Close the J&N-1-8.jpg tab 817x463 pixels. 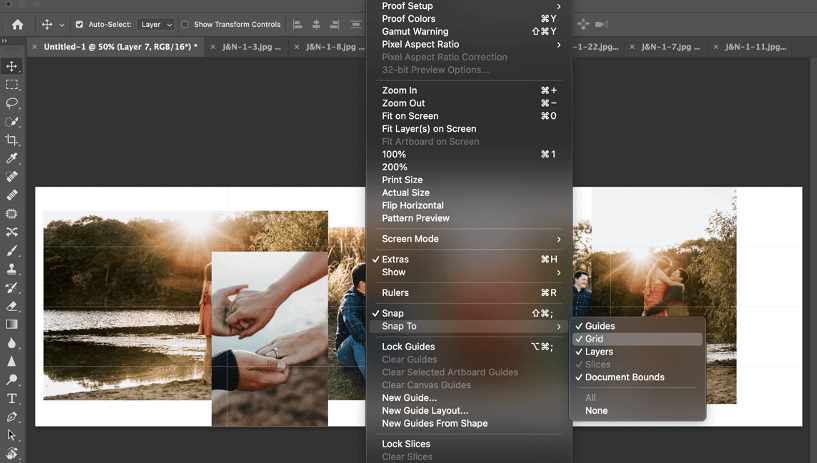(296, 47)
